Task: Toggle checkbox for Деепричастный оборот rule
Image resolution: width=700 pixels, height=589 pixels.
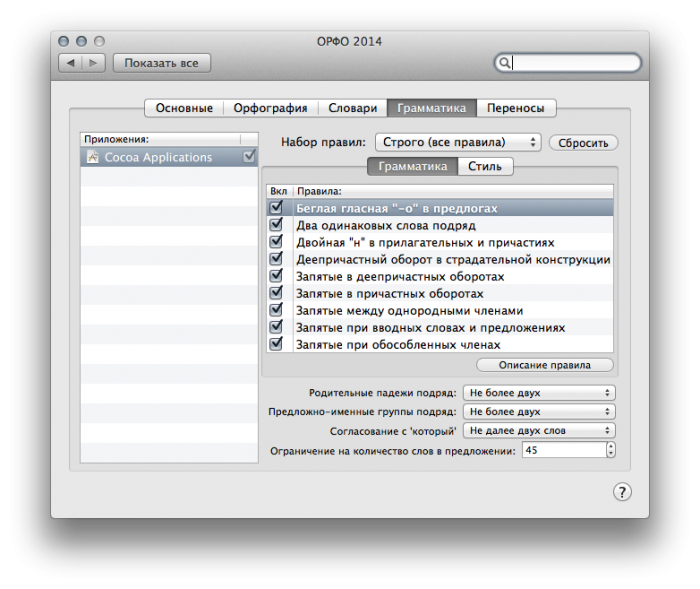Action: pyautogui.click(x=276, y=258)
